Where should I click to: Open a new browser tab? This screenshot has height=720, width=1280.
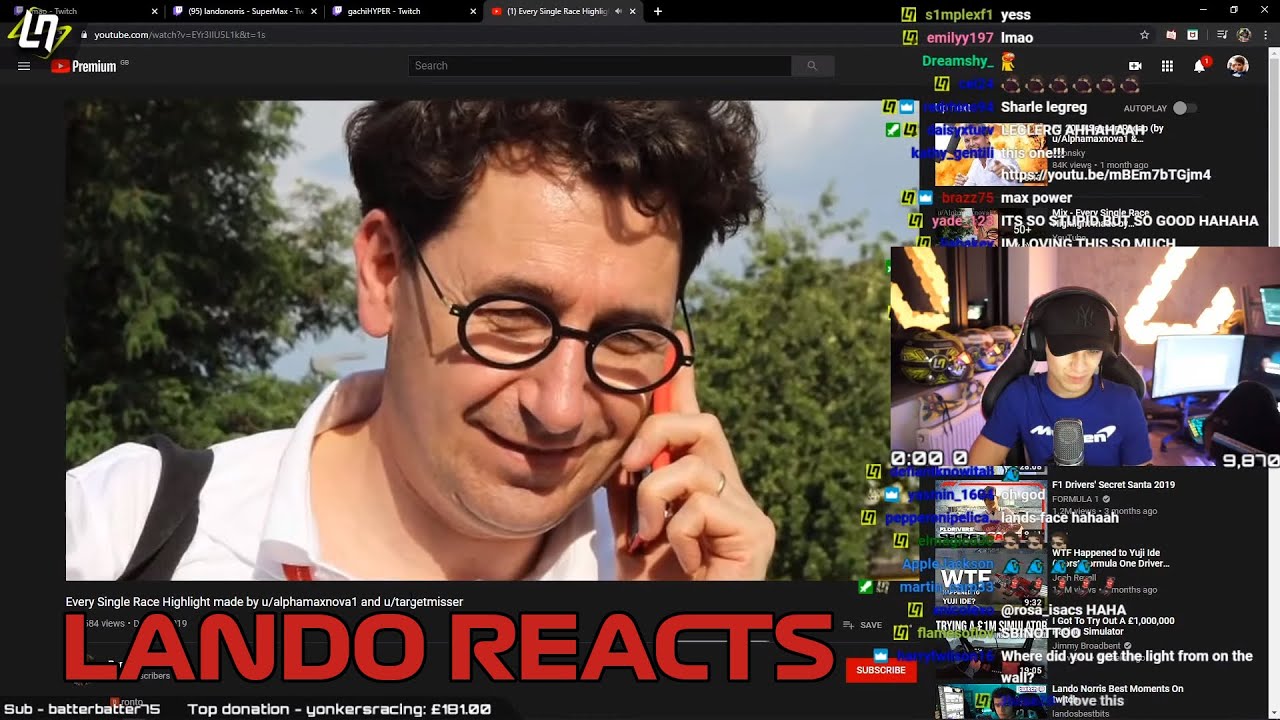[x=657, y=11]
